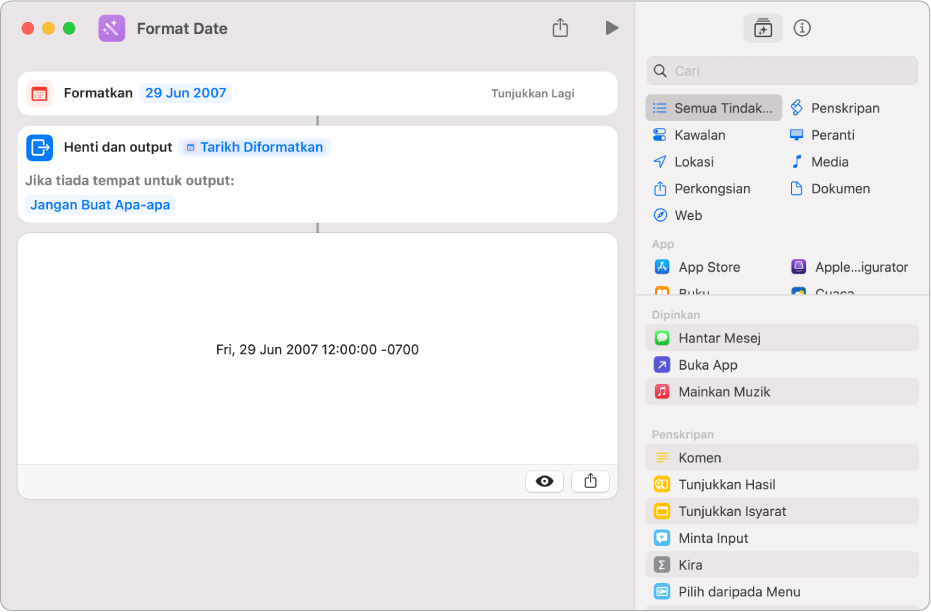Viewport: 931px width, 612px height.
Task: Open the action library panel icon
Action: coord(763,28)
